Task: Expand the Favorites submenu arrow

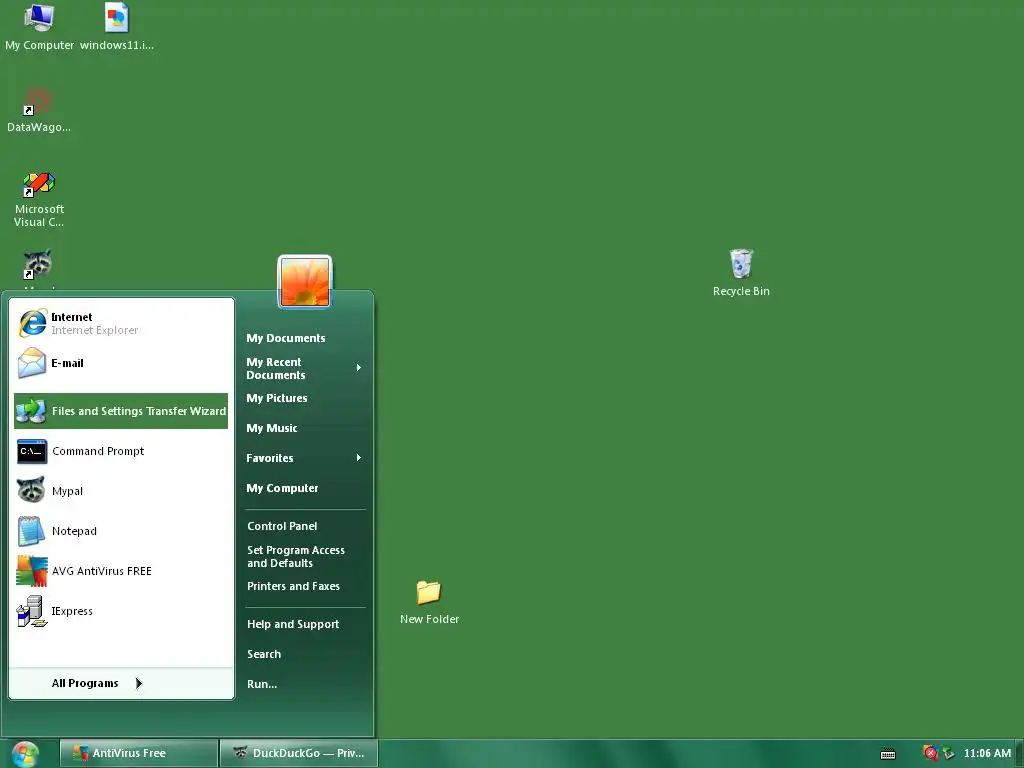Action: (x=359, y=458)
